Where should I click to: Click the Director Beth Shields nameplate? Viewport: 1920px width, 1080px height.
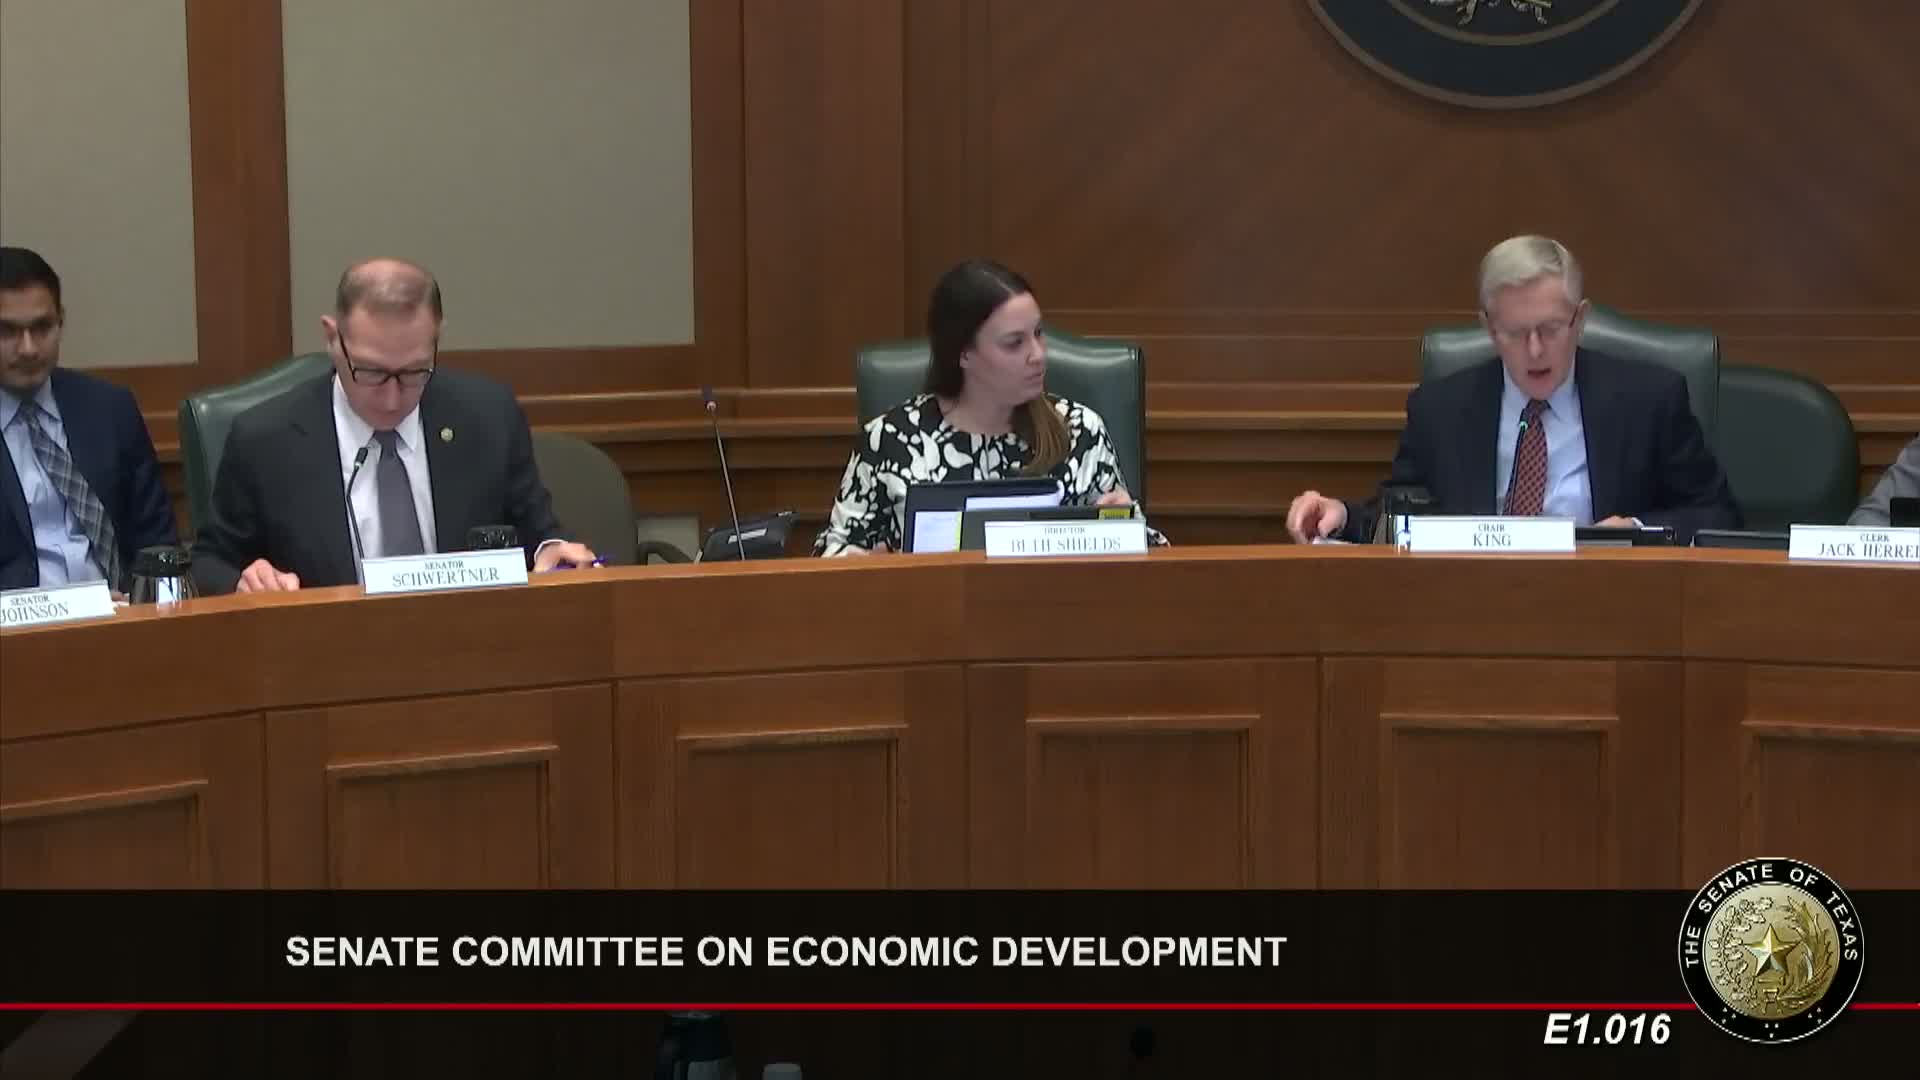point(1064,538)
